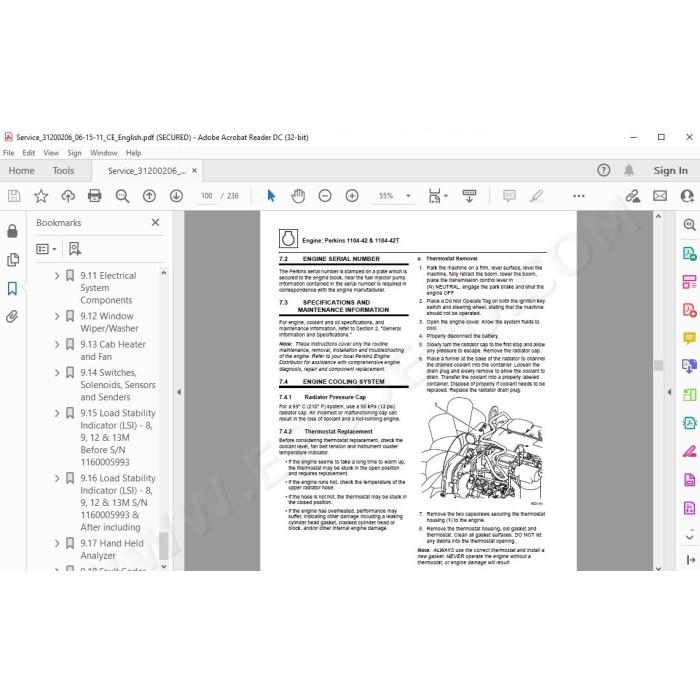The height and width of the screenshot is (700, 700).
Task: Click the Sign In button
Action: 670,170
